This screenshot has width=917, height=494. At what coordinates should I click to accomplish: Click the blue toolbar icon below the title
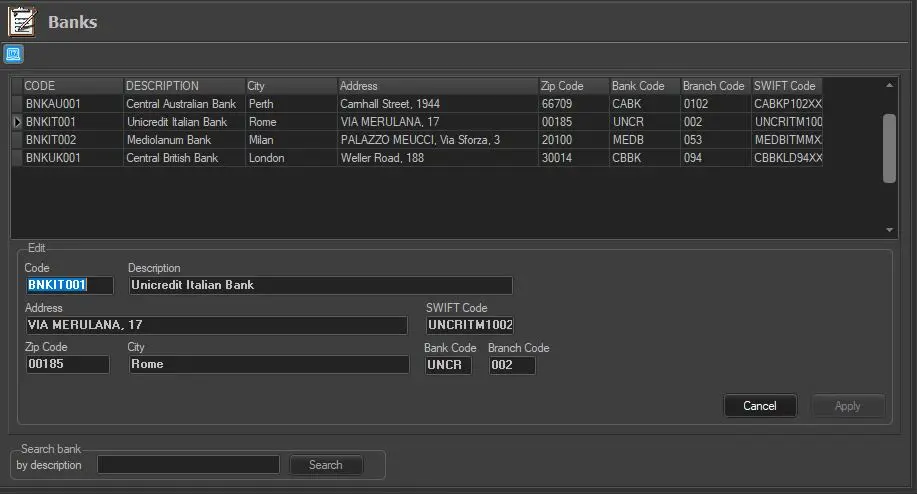tap(14, 54)
